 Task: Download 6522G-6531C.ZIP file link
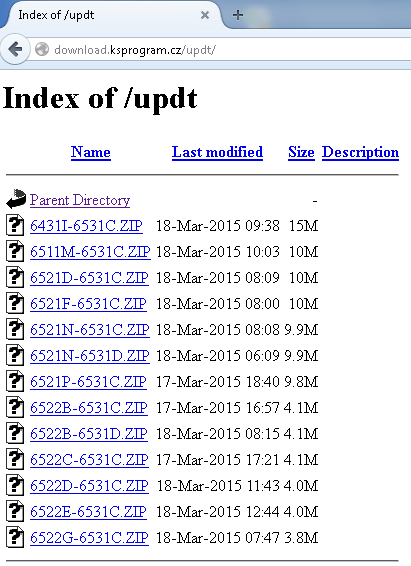pyautogui.click(x=89, y=538)
